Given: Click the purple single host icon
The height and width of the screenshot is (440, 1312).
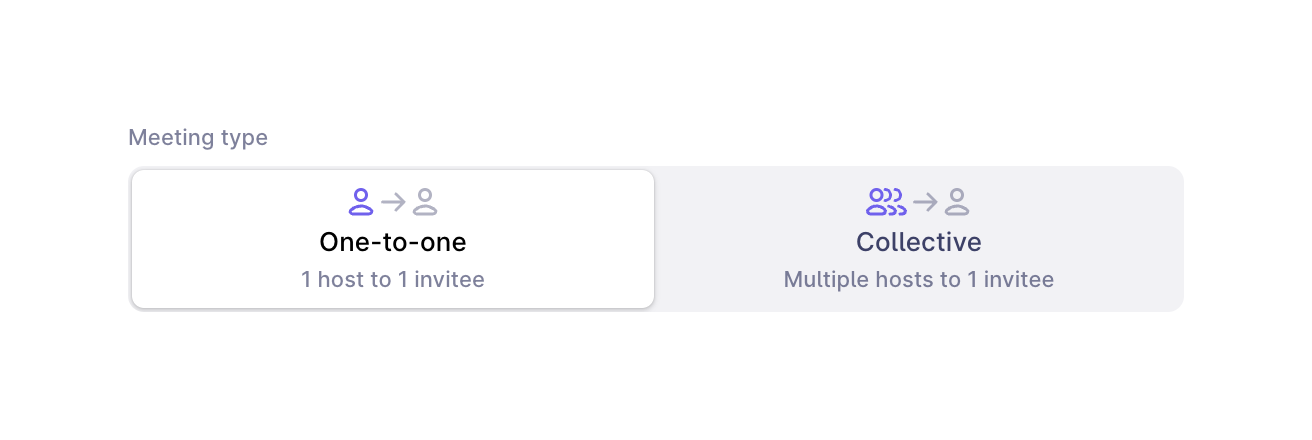Looking at the screenshot, I should (x=361, y=202).
